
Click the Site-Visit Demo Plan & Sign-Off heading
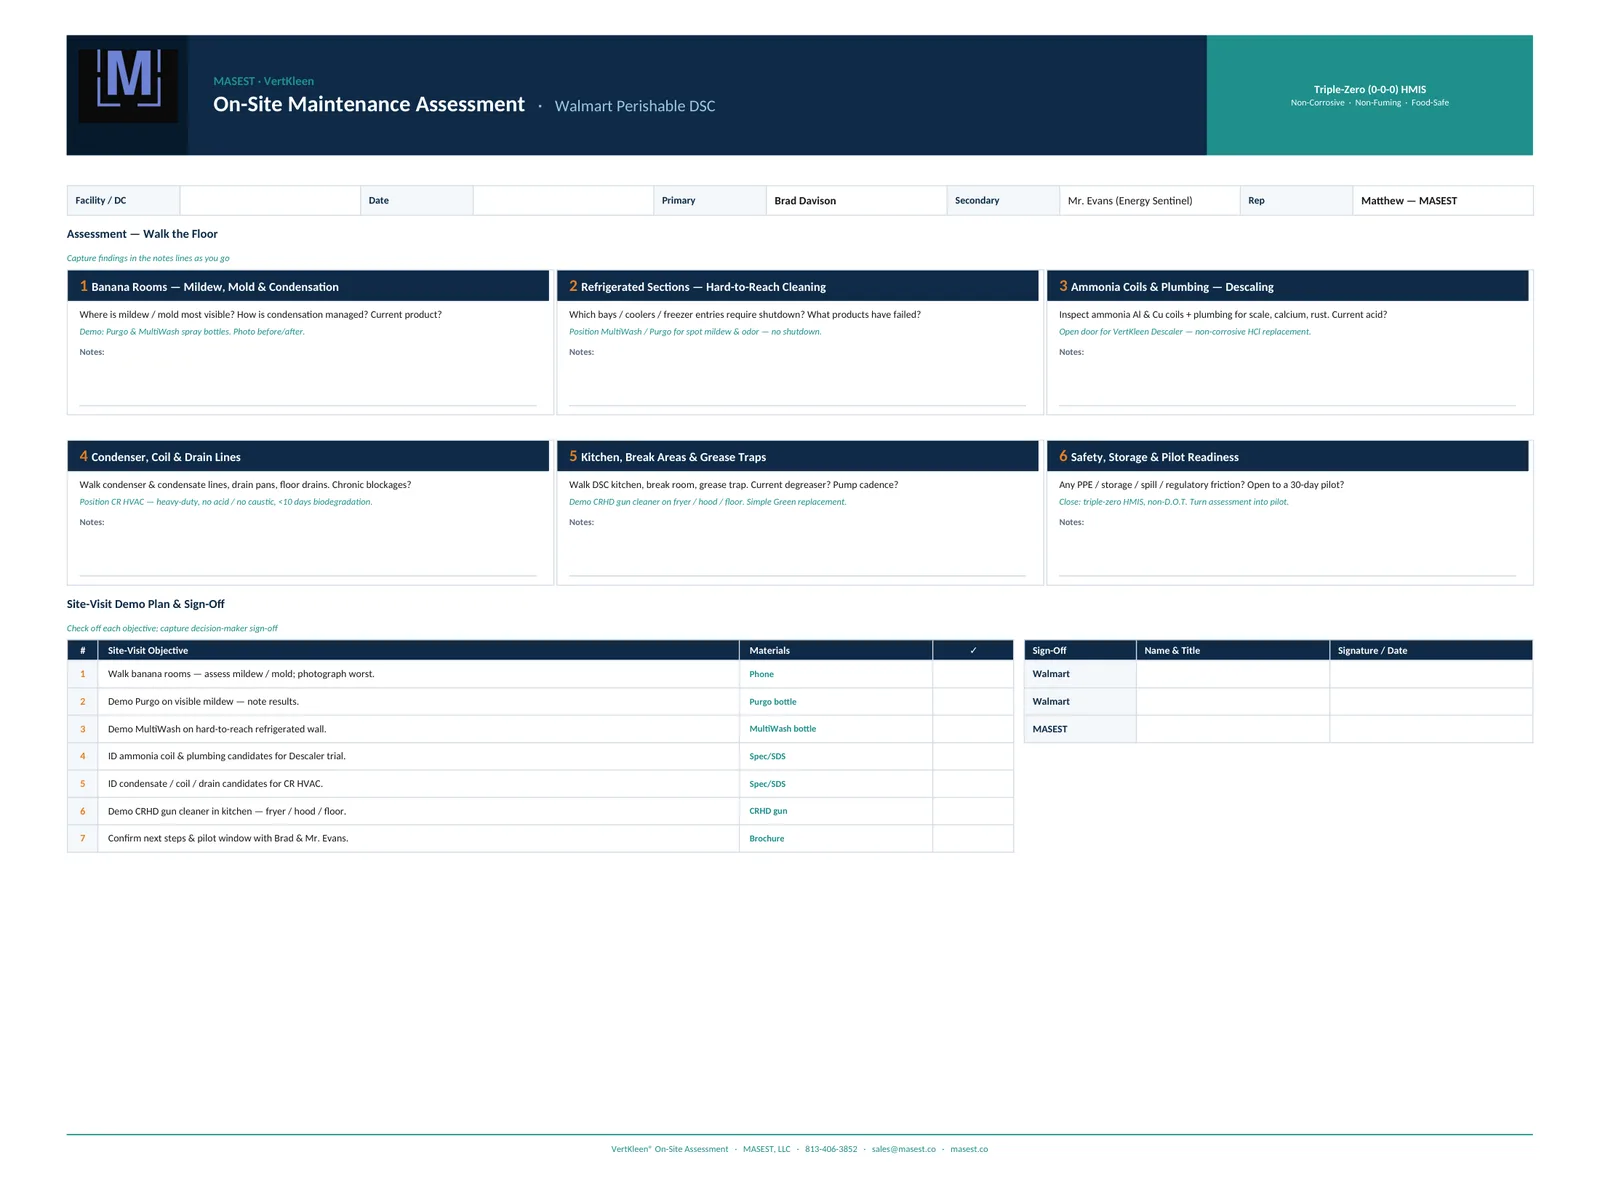[x=146, y=604]
